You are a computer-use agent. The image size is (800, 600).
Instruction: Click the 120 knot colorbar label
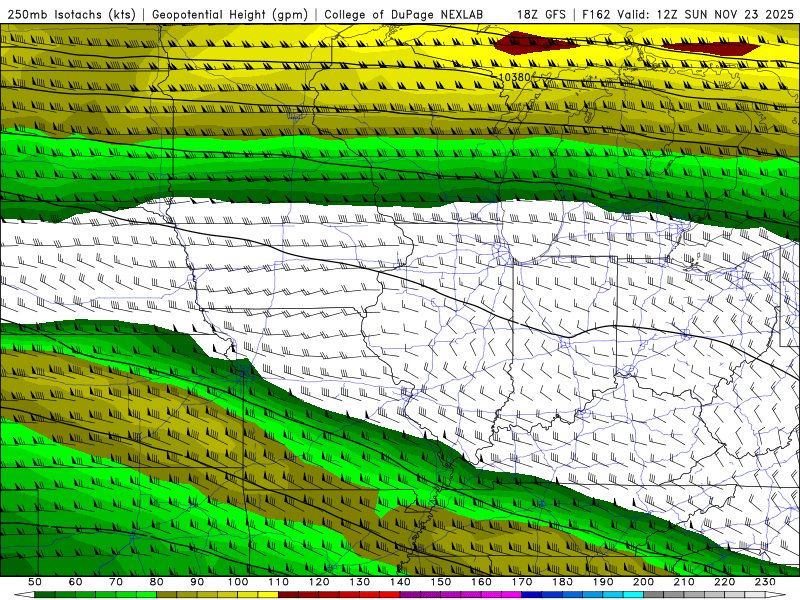pos(319,582)
